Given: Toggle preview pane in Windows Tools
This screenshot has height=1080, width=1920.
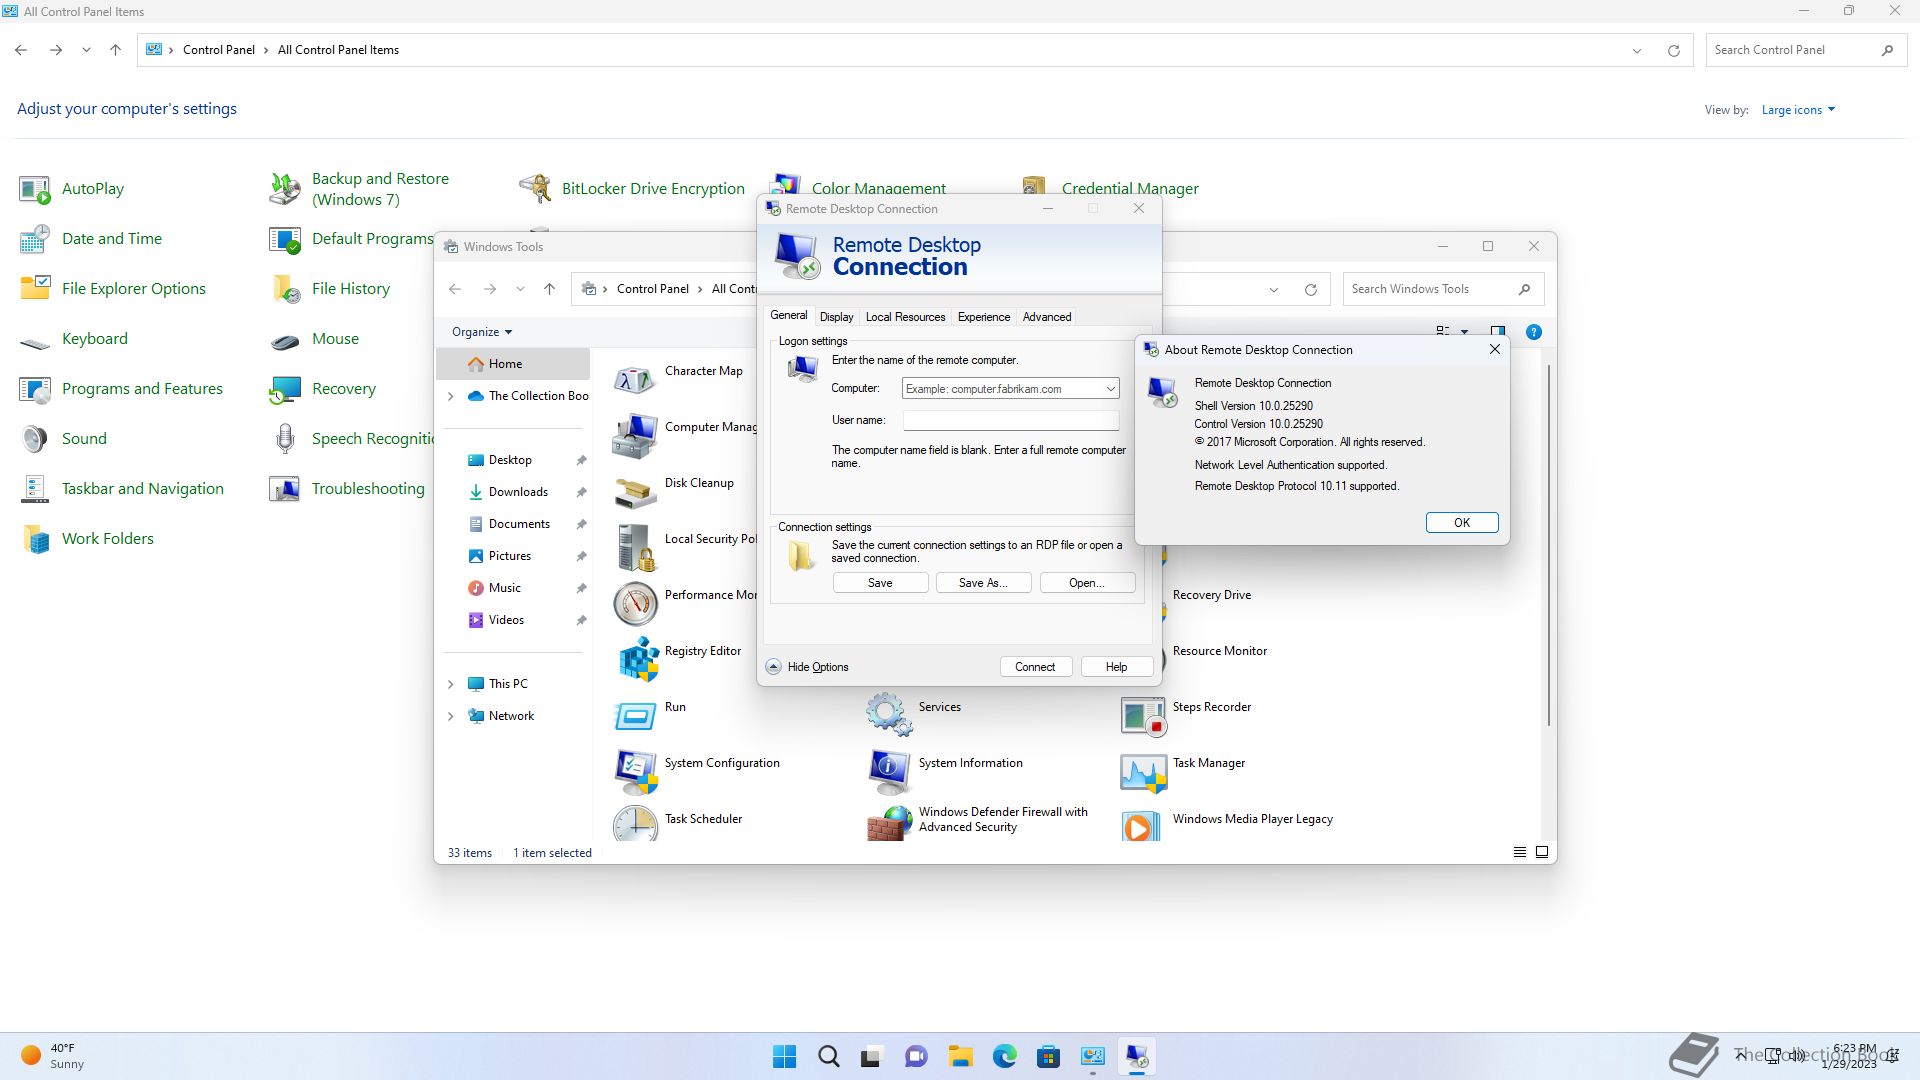Looking at the screenshot, I should pyautogui.click(x=1497, y=332).
